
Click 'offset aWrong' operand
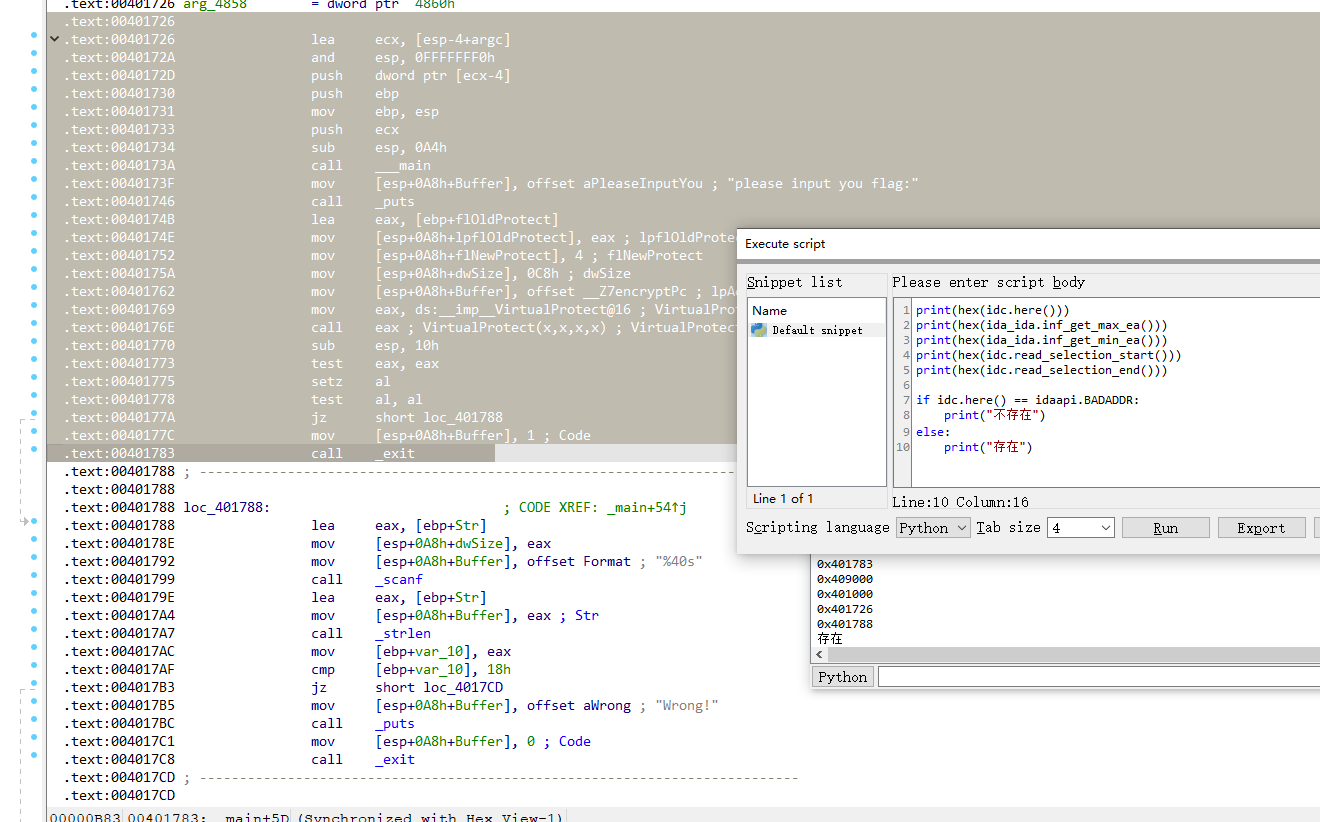pos(579,706)
